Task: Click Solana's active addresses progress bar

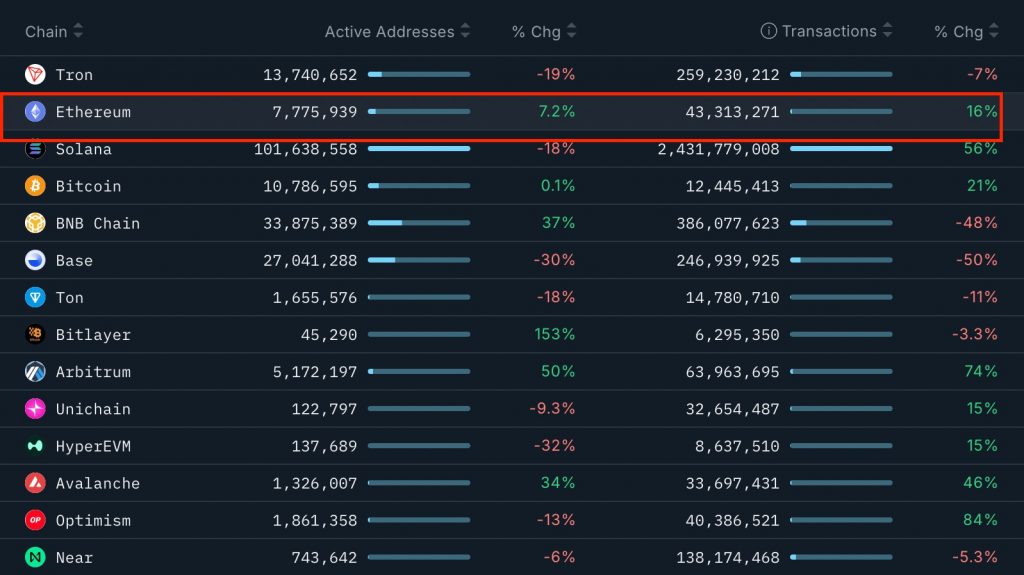Action: tap(419, 149)
